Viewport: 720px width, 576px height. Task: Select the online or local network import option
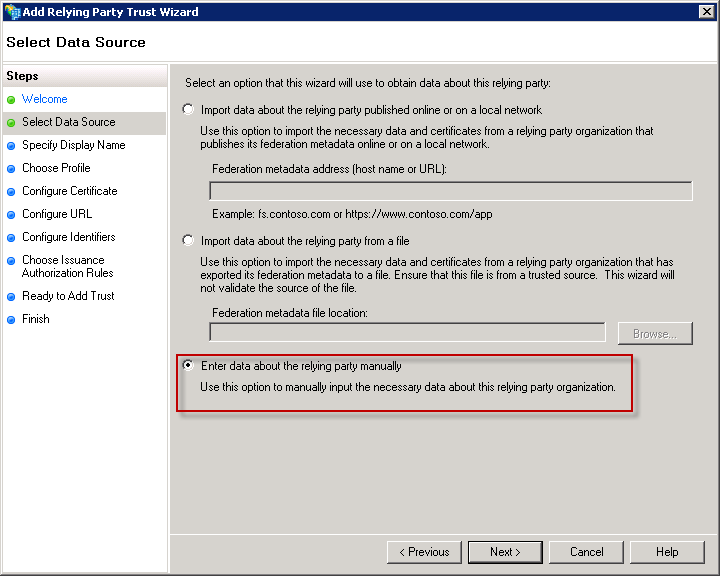tap(188, 109)
